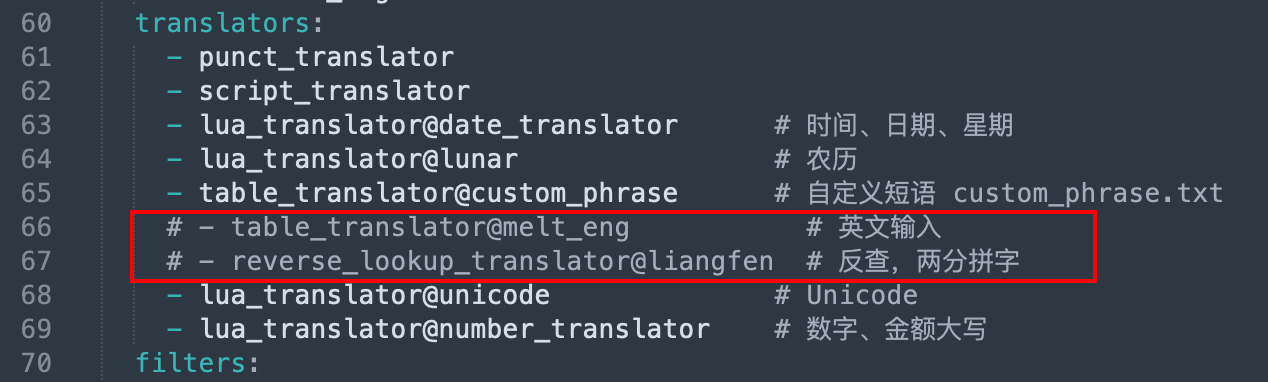The width and height of the screenshot is (1268, 382).
Task: Select line number 66 in the gutter
Action: [x=35, y=227]
